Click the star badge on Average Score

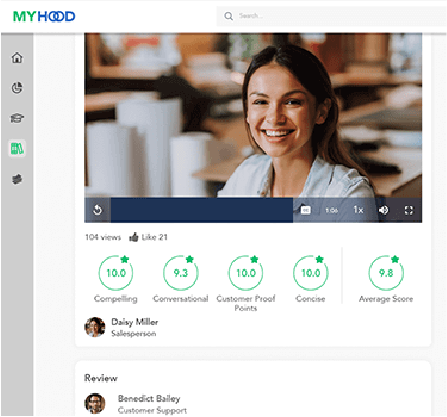[395, 259]
